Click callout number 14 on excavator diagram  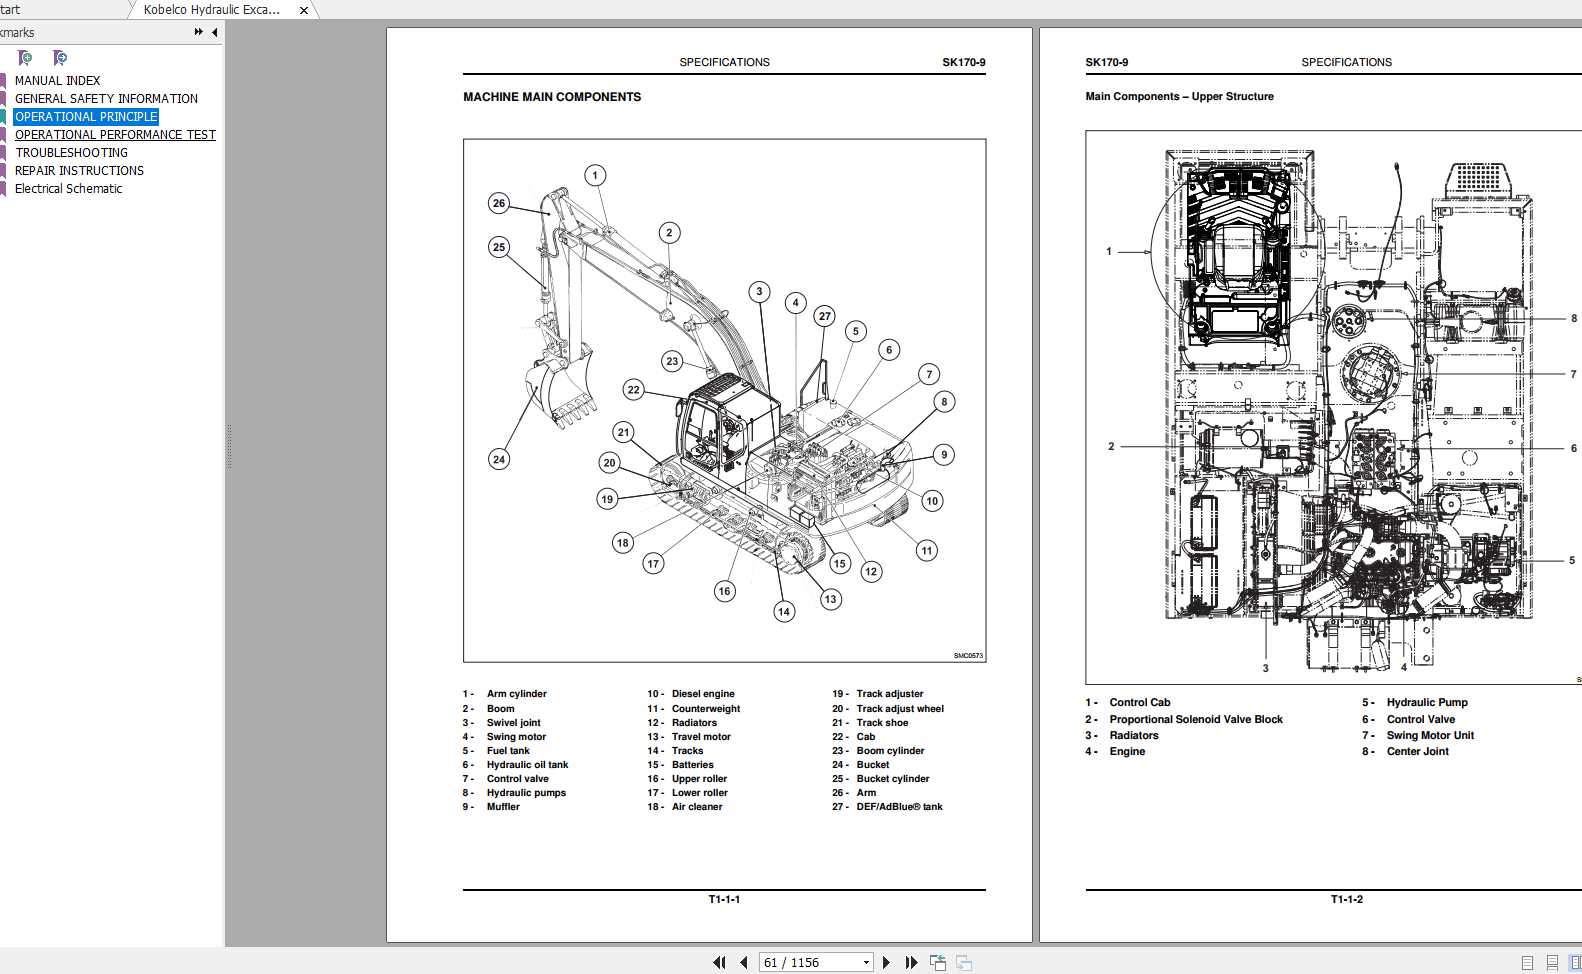pos(784,612)
